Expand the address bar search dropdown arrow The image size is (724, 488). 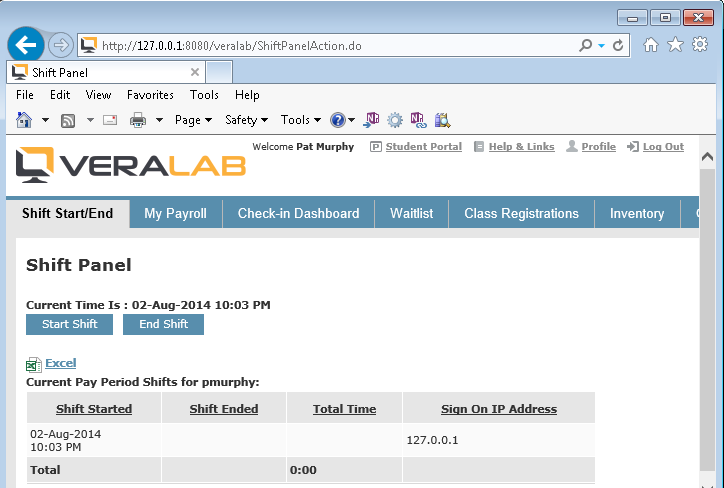[601, 46]
